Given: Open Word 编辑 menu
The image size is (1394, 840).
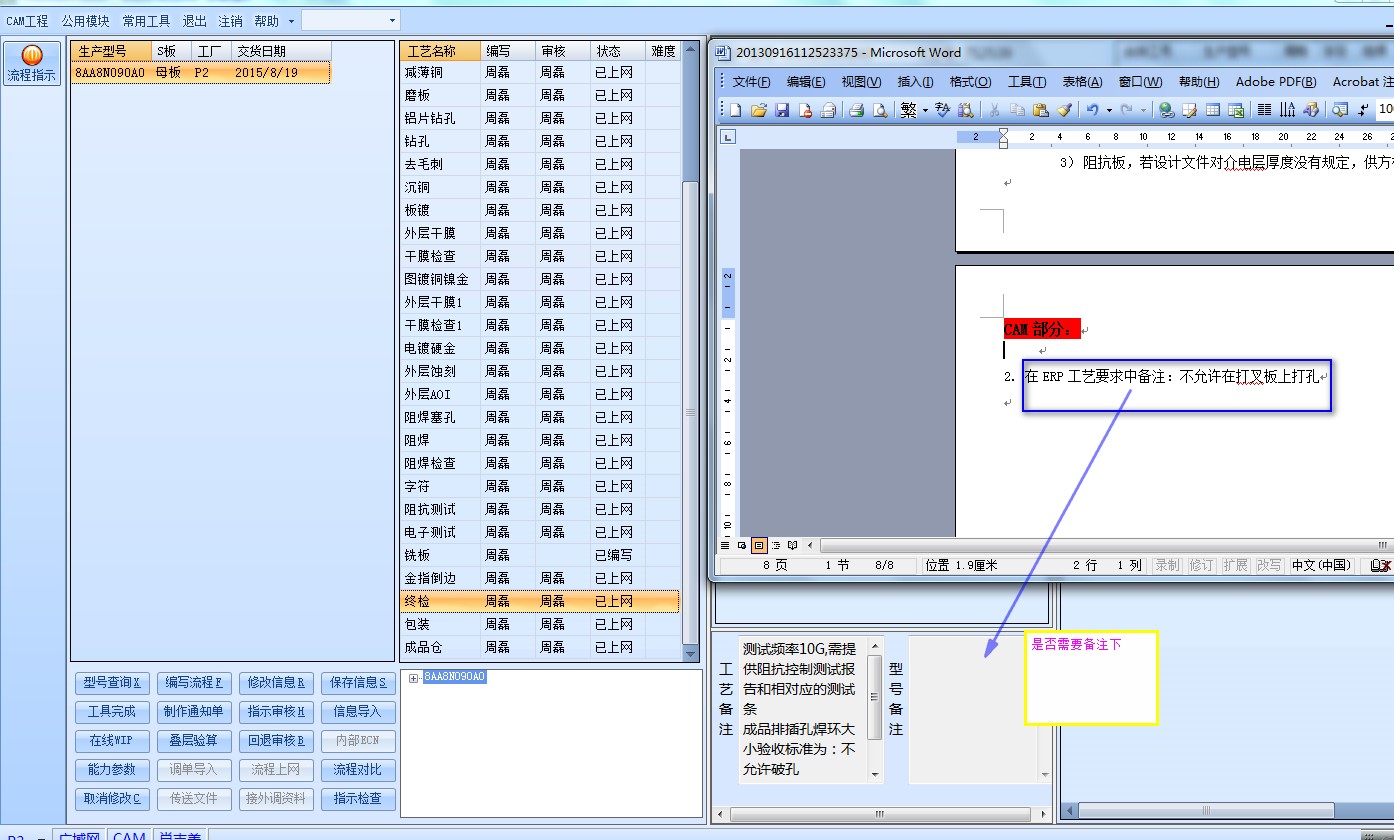Looking at the screenshot, I should click(806, 82).
